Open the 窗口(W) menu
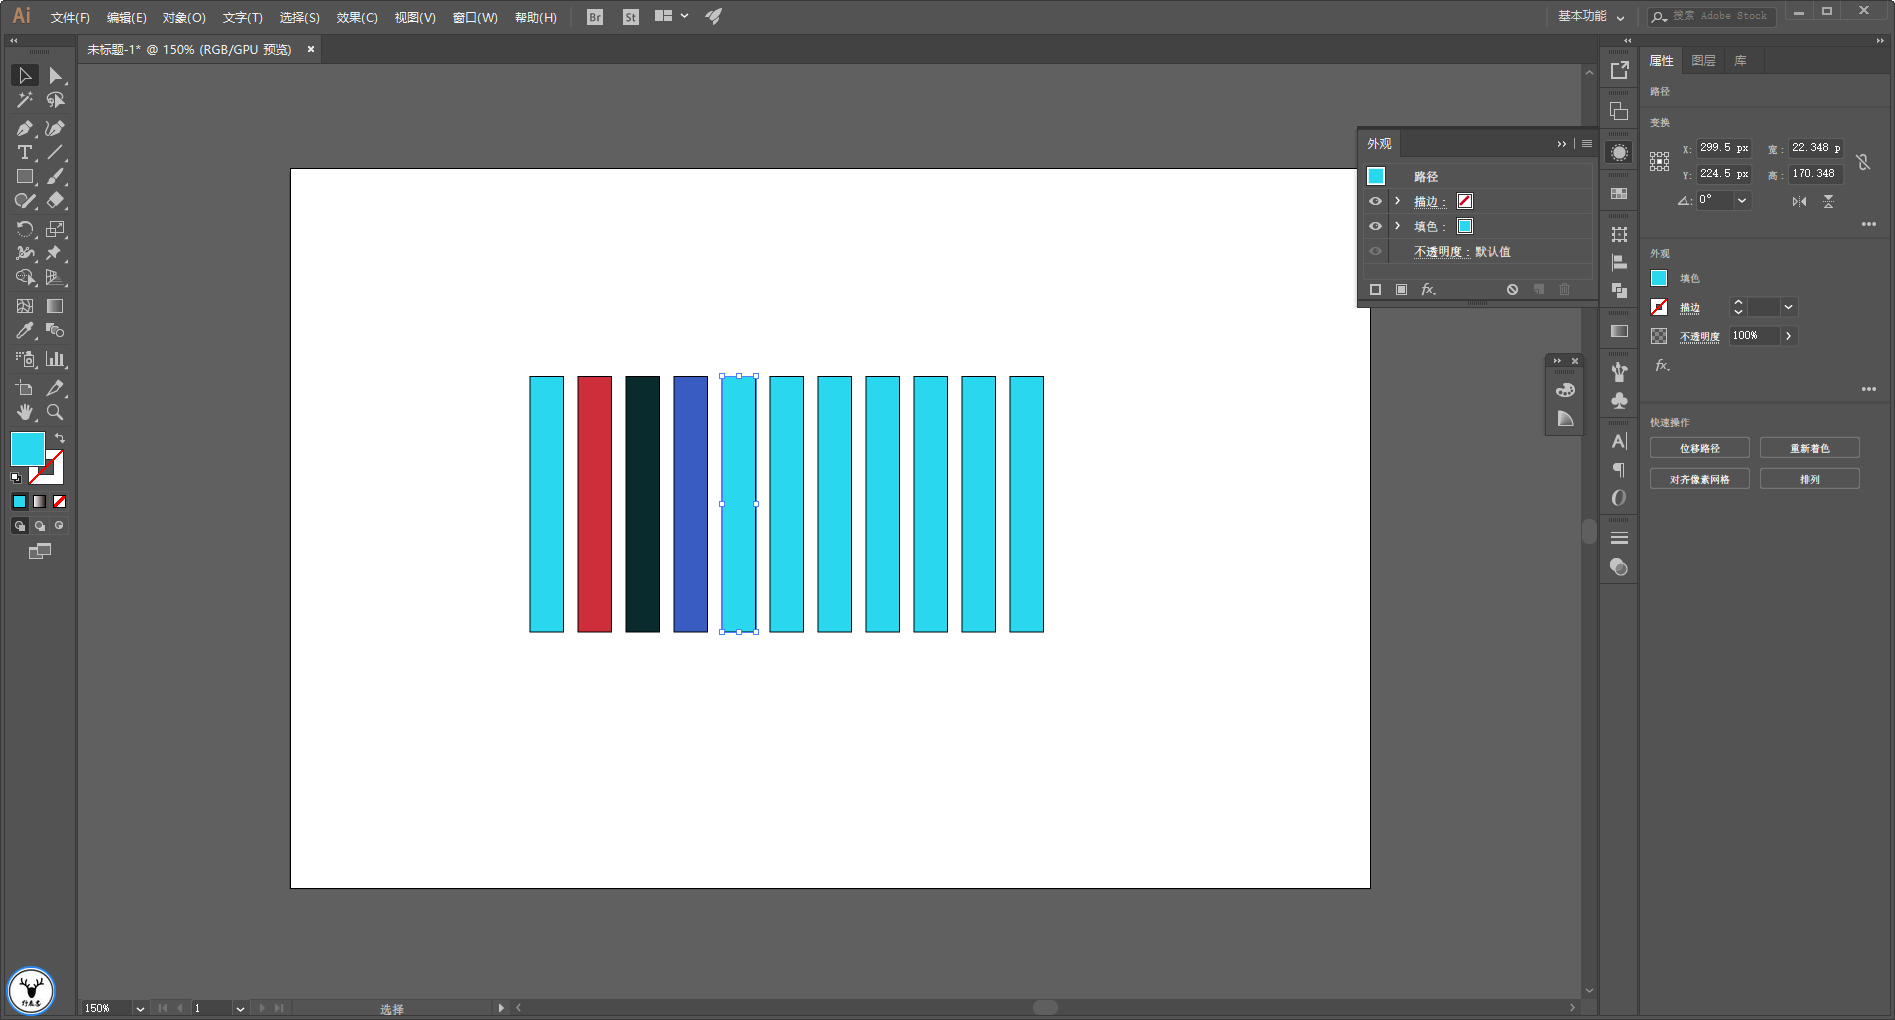 [x=475, y=18]
